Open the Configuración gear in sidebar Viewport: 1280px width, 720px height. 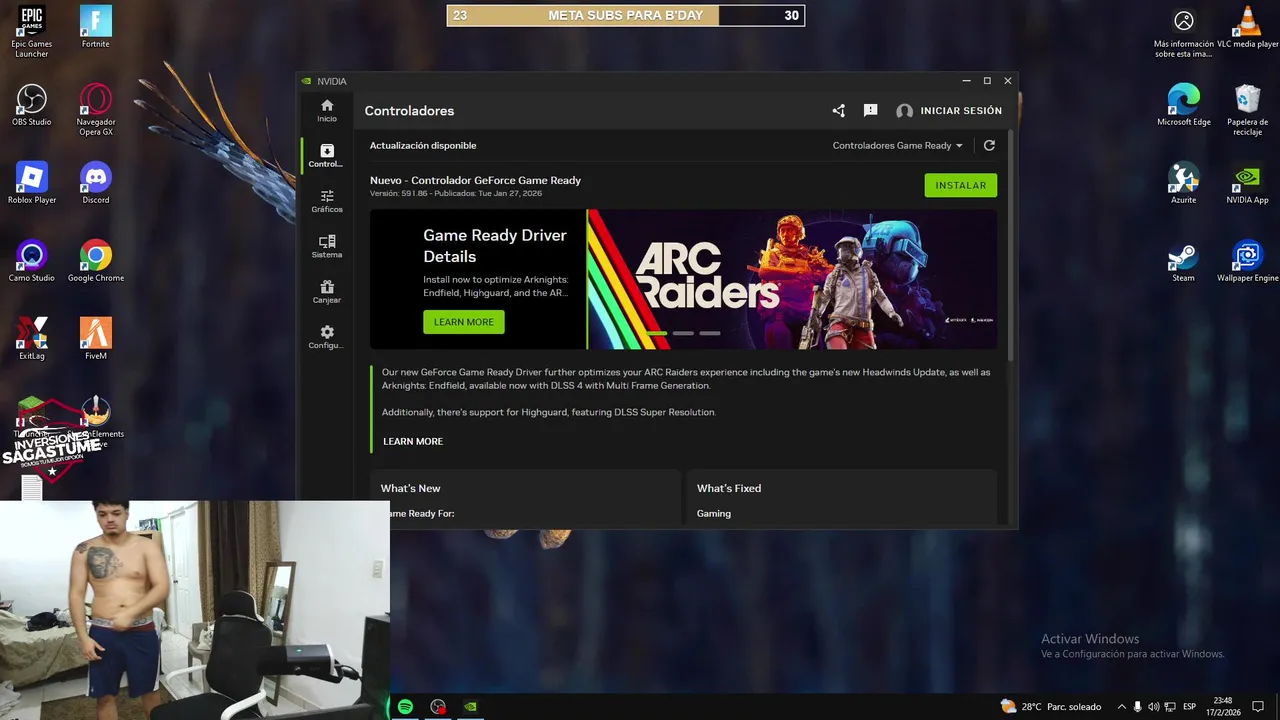point(327,337)
